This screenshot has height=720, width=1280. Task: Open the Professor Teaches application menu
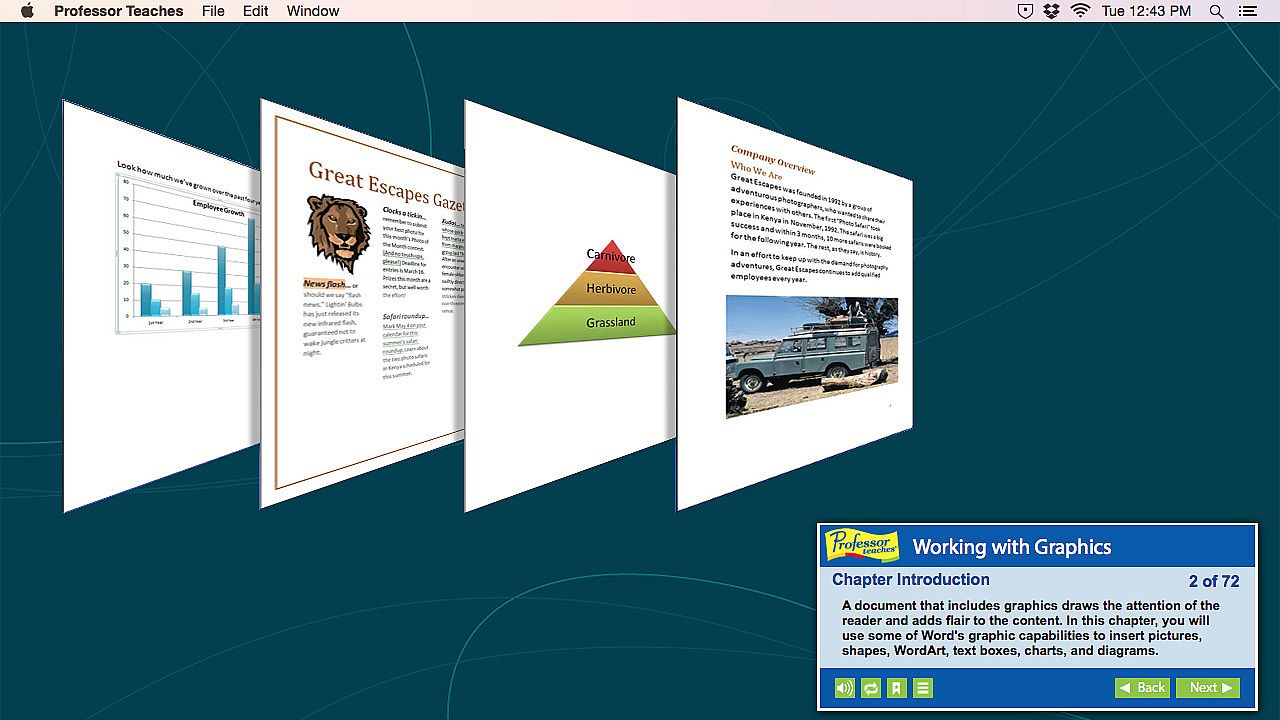[119, 11]
